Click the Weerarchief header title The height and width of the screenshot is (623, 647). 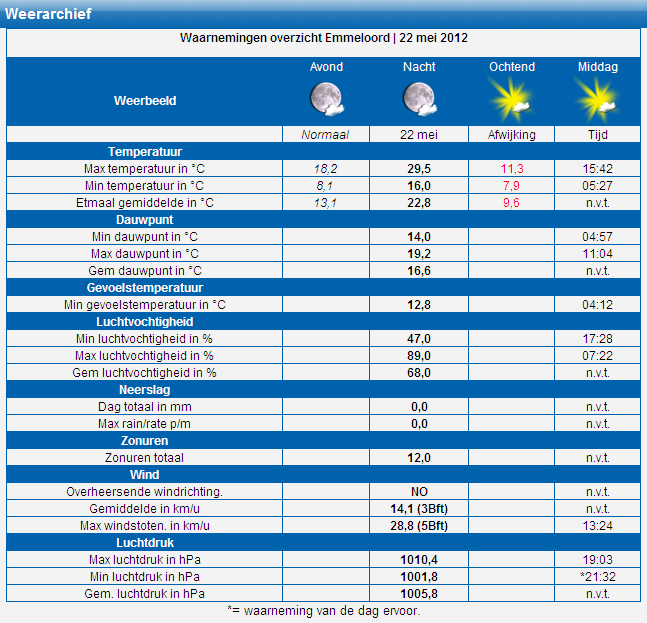[48, 14]
